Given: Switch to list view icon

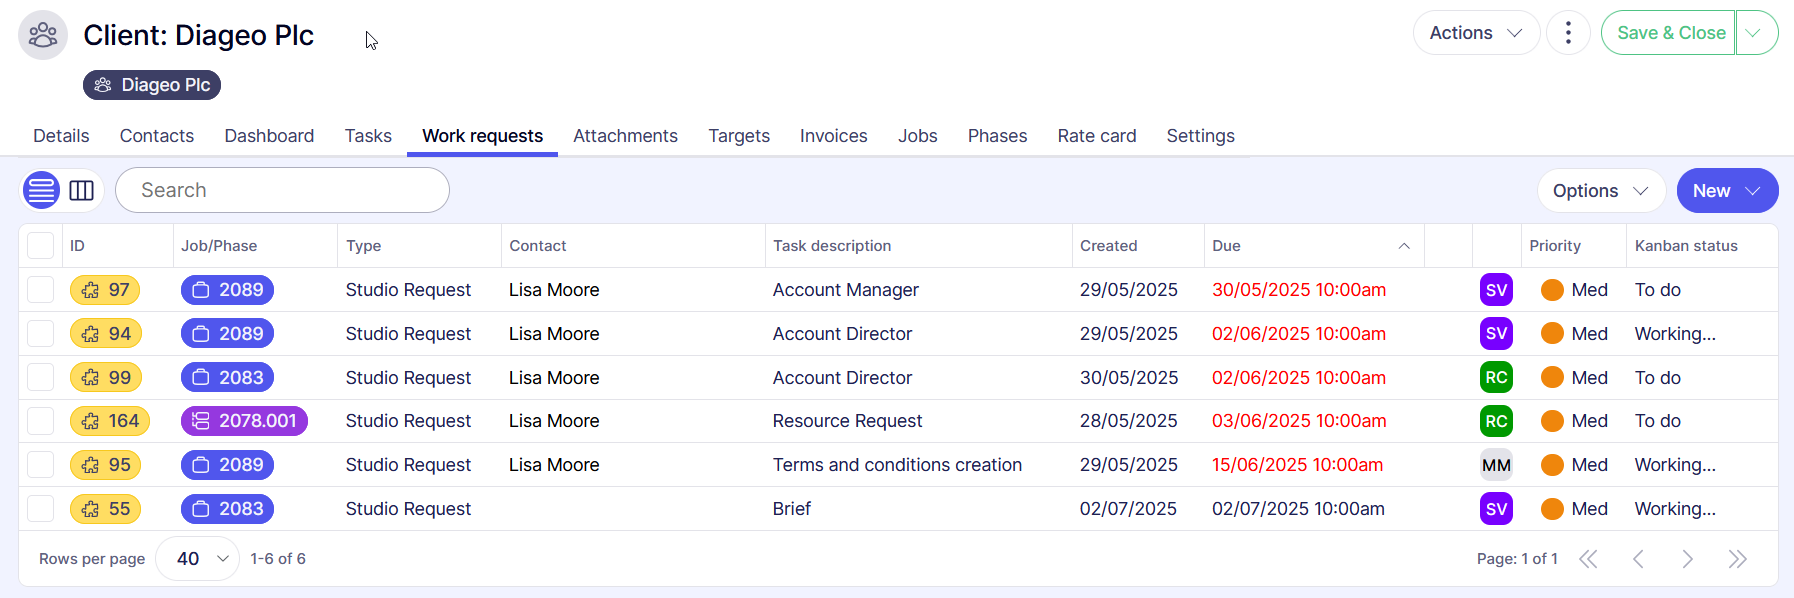Looking at the screenshot, I should (42, 190).
